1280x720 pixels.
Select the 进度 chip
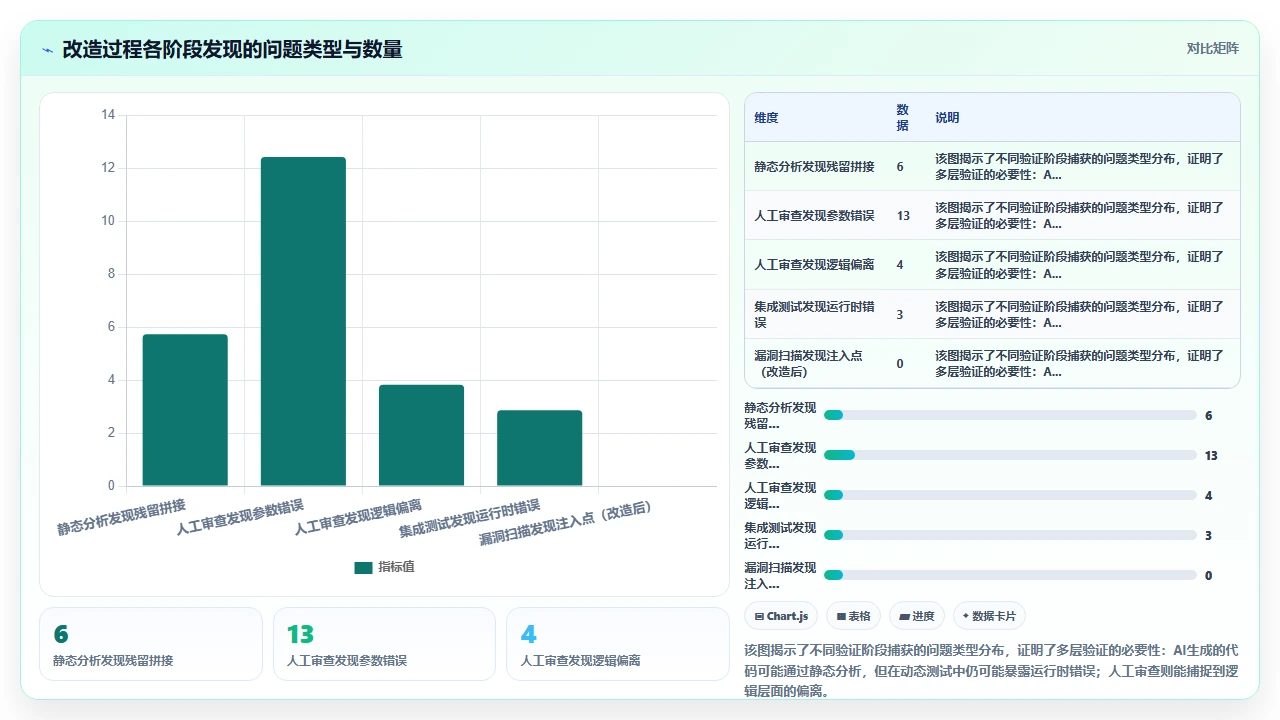tap(916, 616)
